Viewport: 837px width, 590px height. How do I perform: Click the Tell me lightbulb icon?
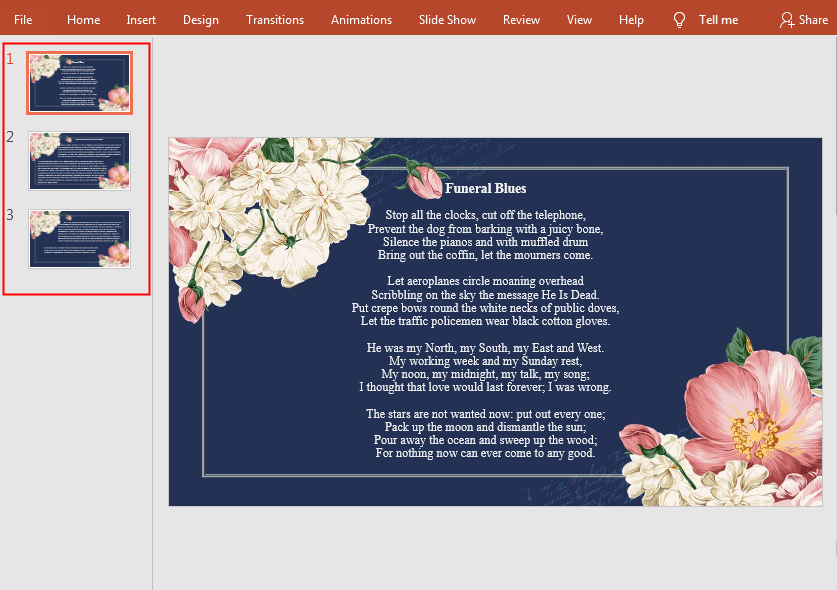coord(679,20)
